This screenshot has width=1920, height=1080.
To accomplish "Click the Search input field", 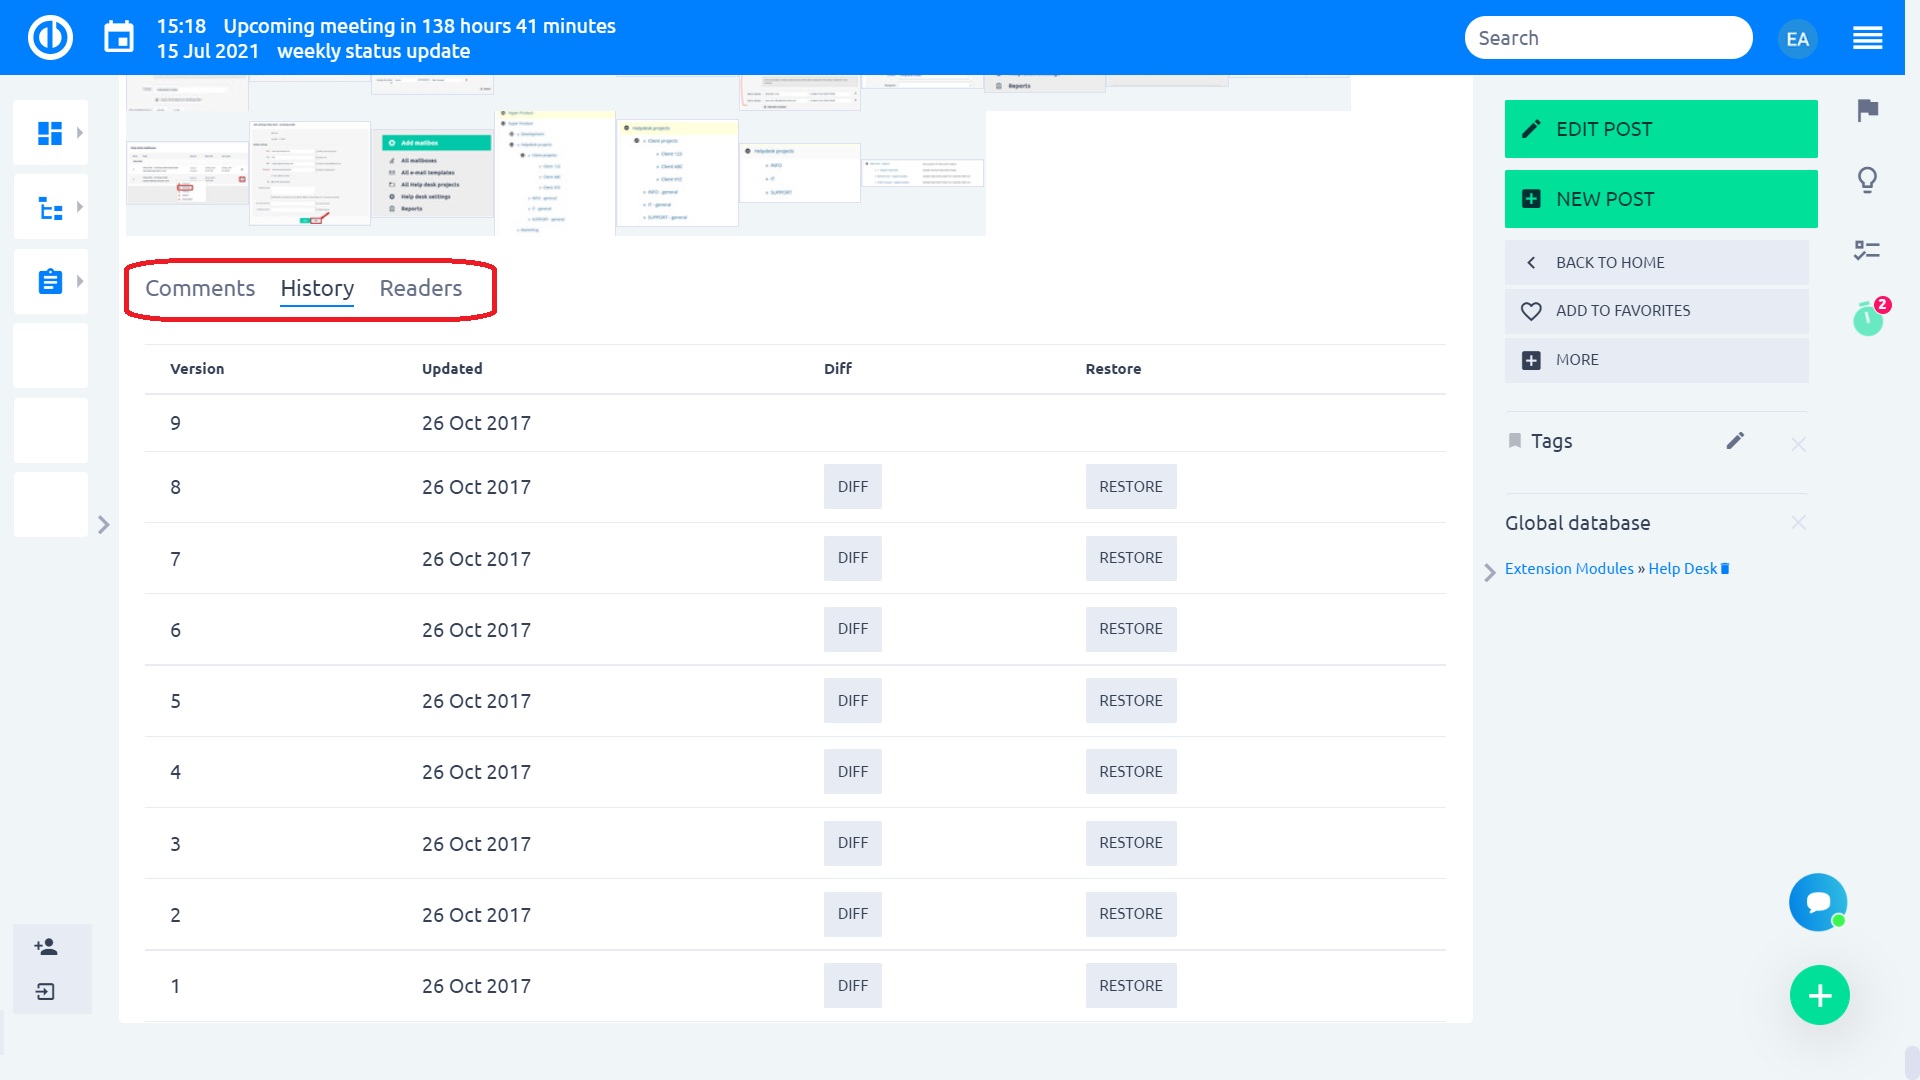I will coord(1607,38).
